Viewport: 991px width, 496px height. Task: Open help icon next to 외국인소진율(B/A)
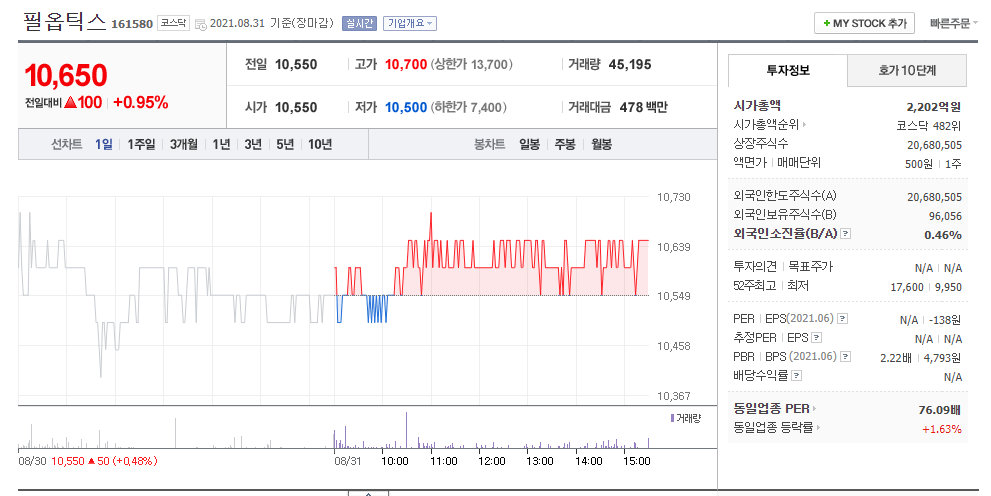tap(846, 234)
